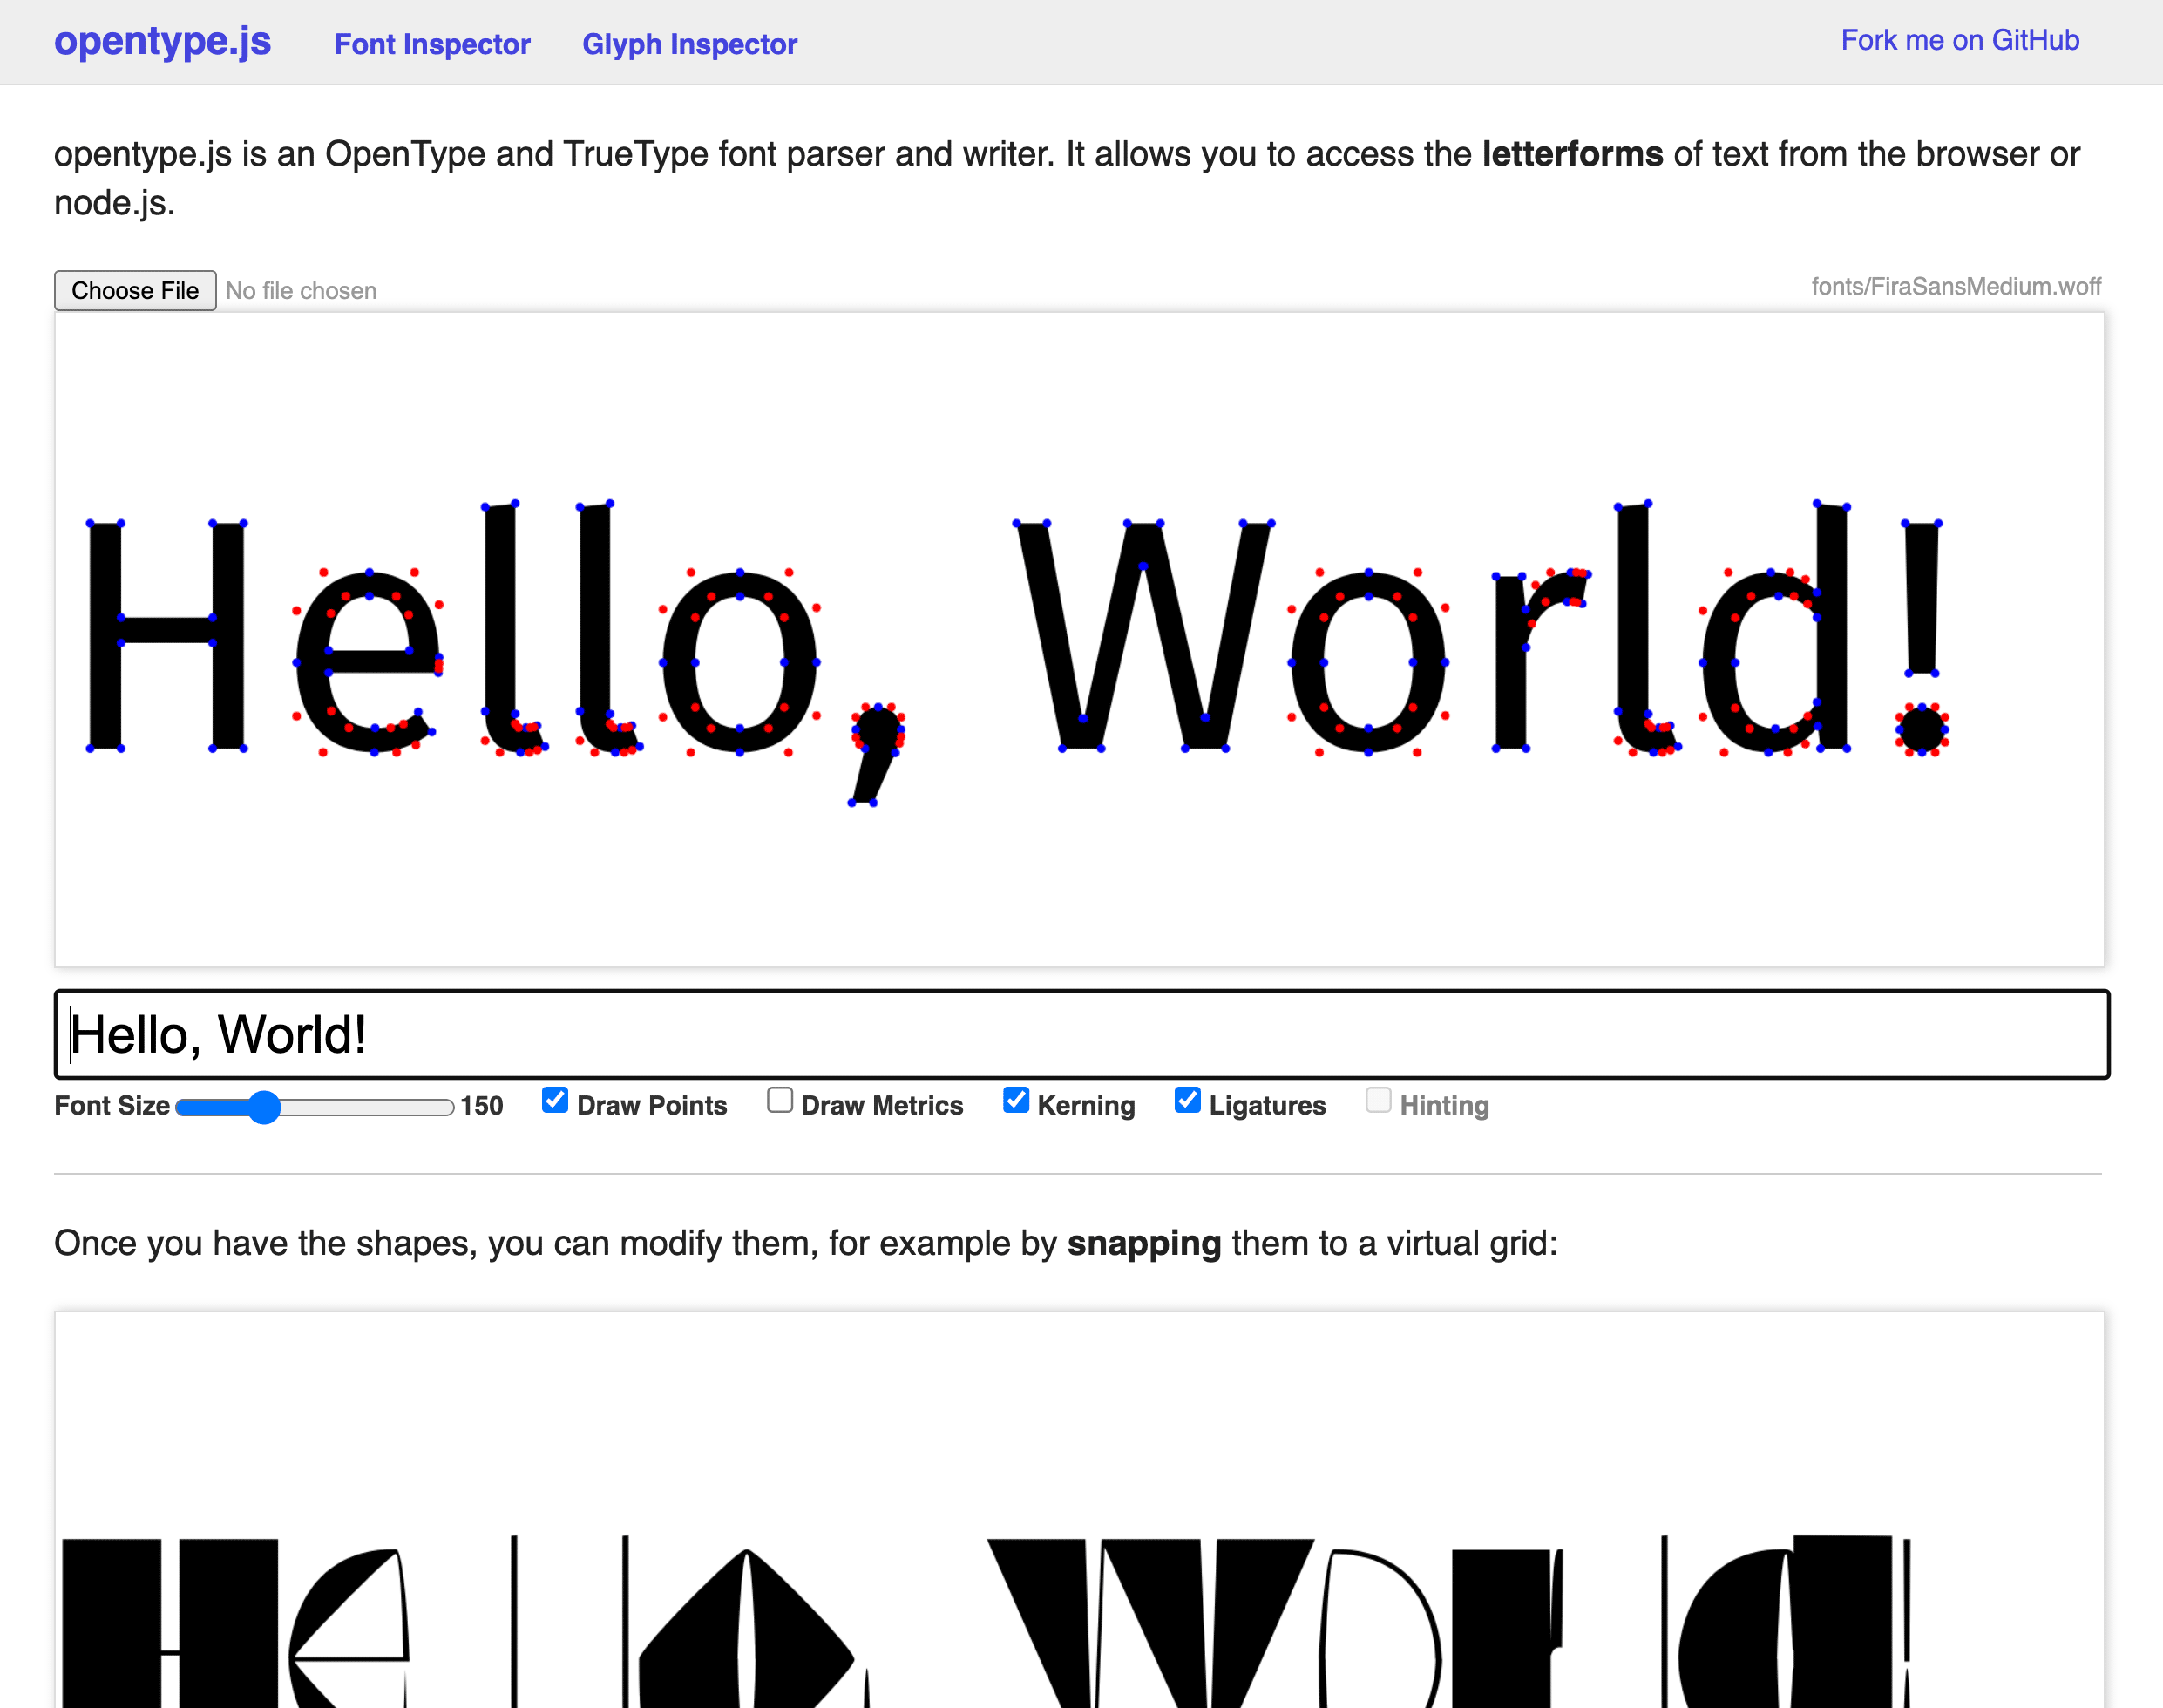
Task: Turn off the Ligatures checkbox
Action: pos(1187,1100)
